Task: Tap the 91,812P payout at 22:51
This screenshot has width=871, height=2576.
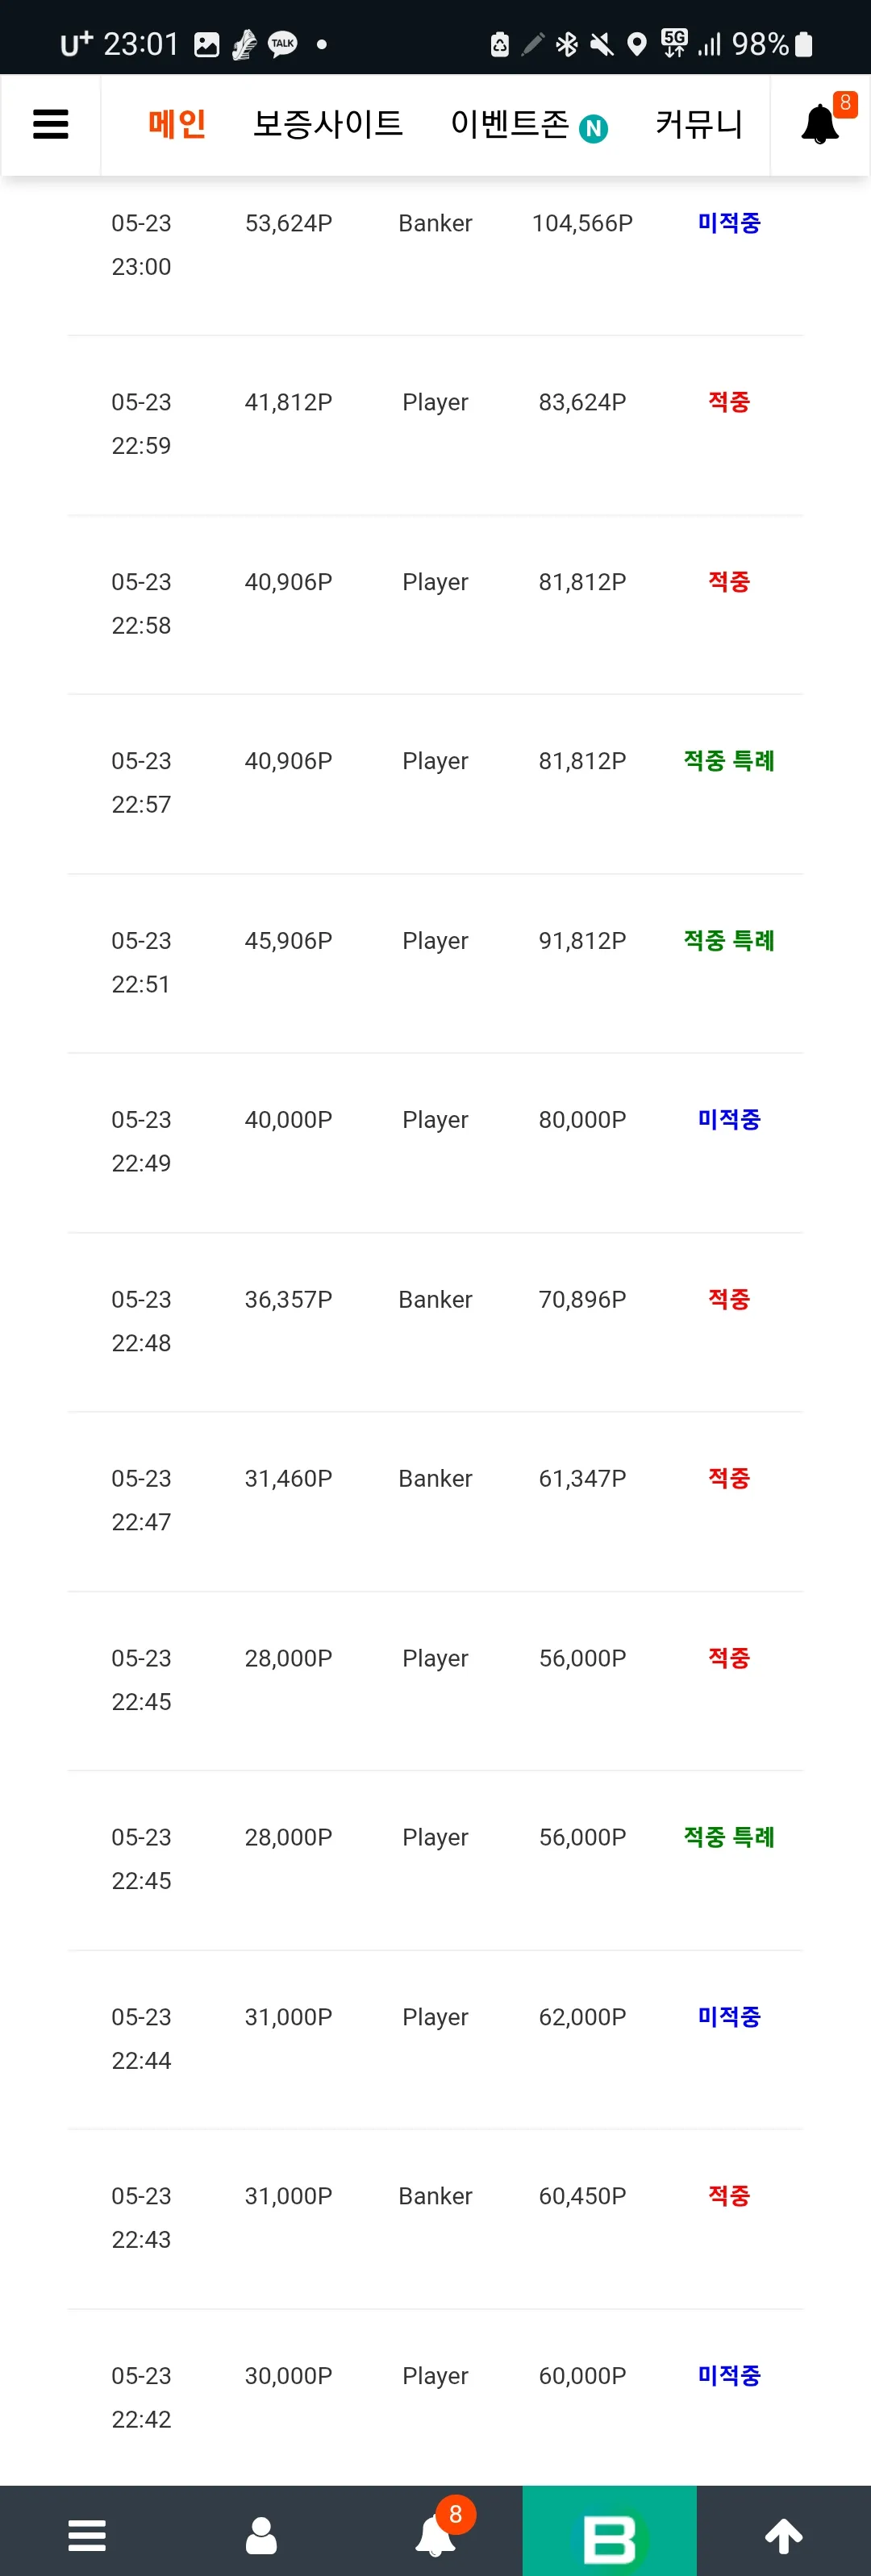Action: [x=582, y=941]
